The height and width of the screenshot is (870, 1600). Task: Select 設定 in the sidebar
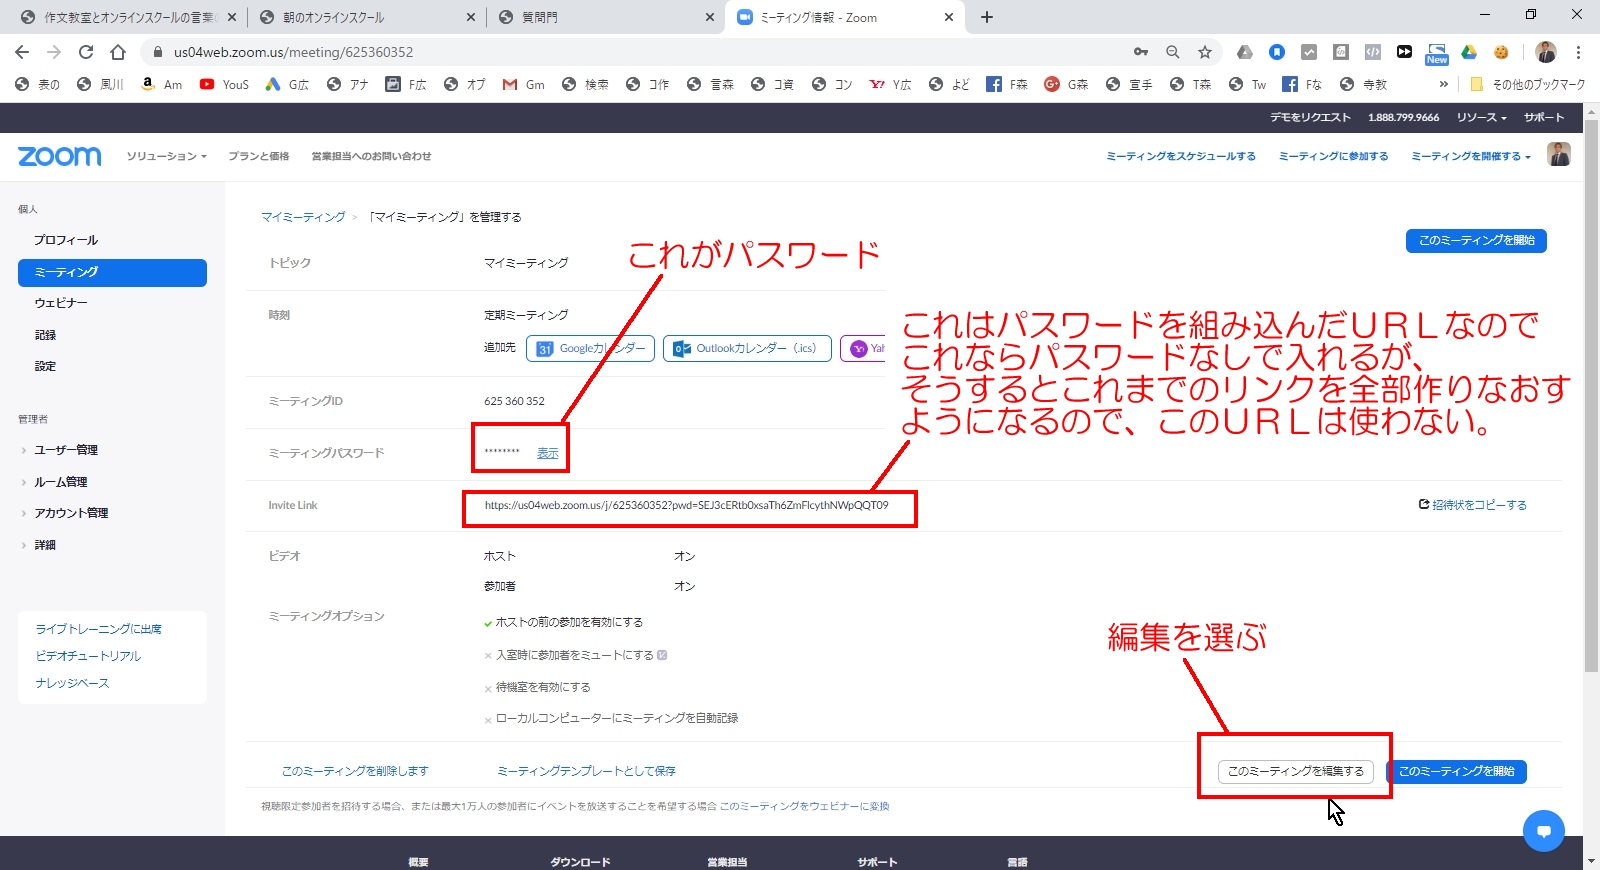(45, 366)
